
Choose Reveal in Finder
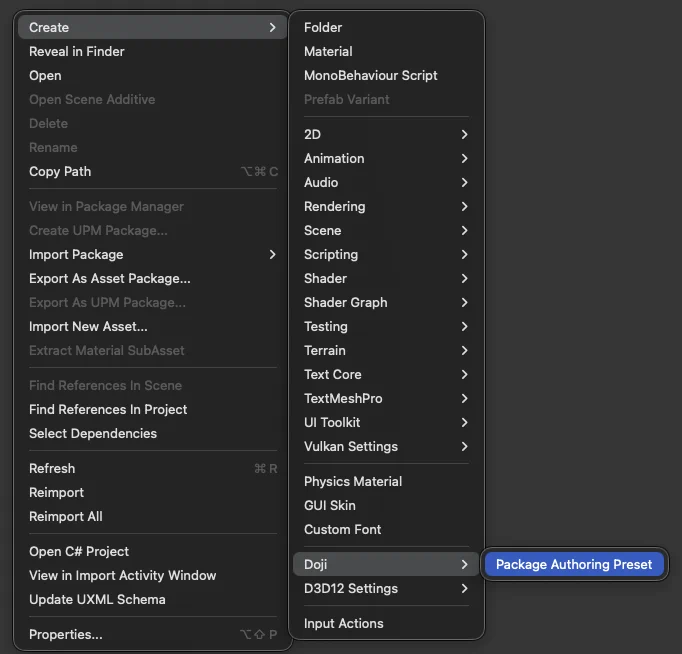(152, 51)
